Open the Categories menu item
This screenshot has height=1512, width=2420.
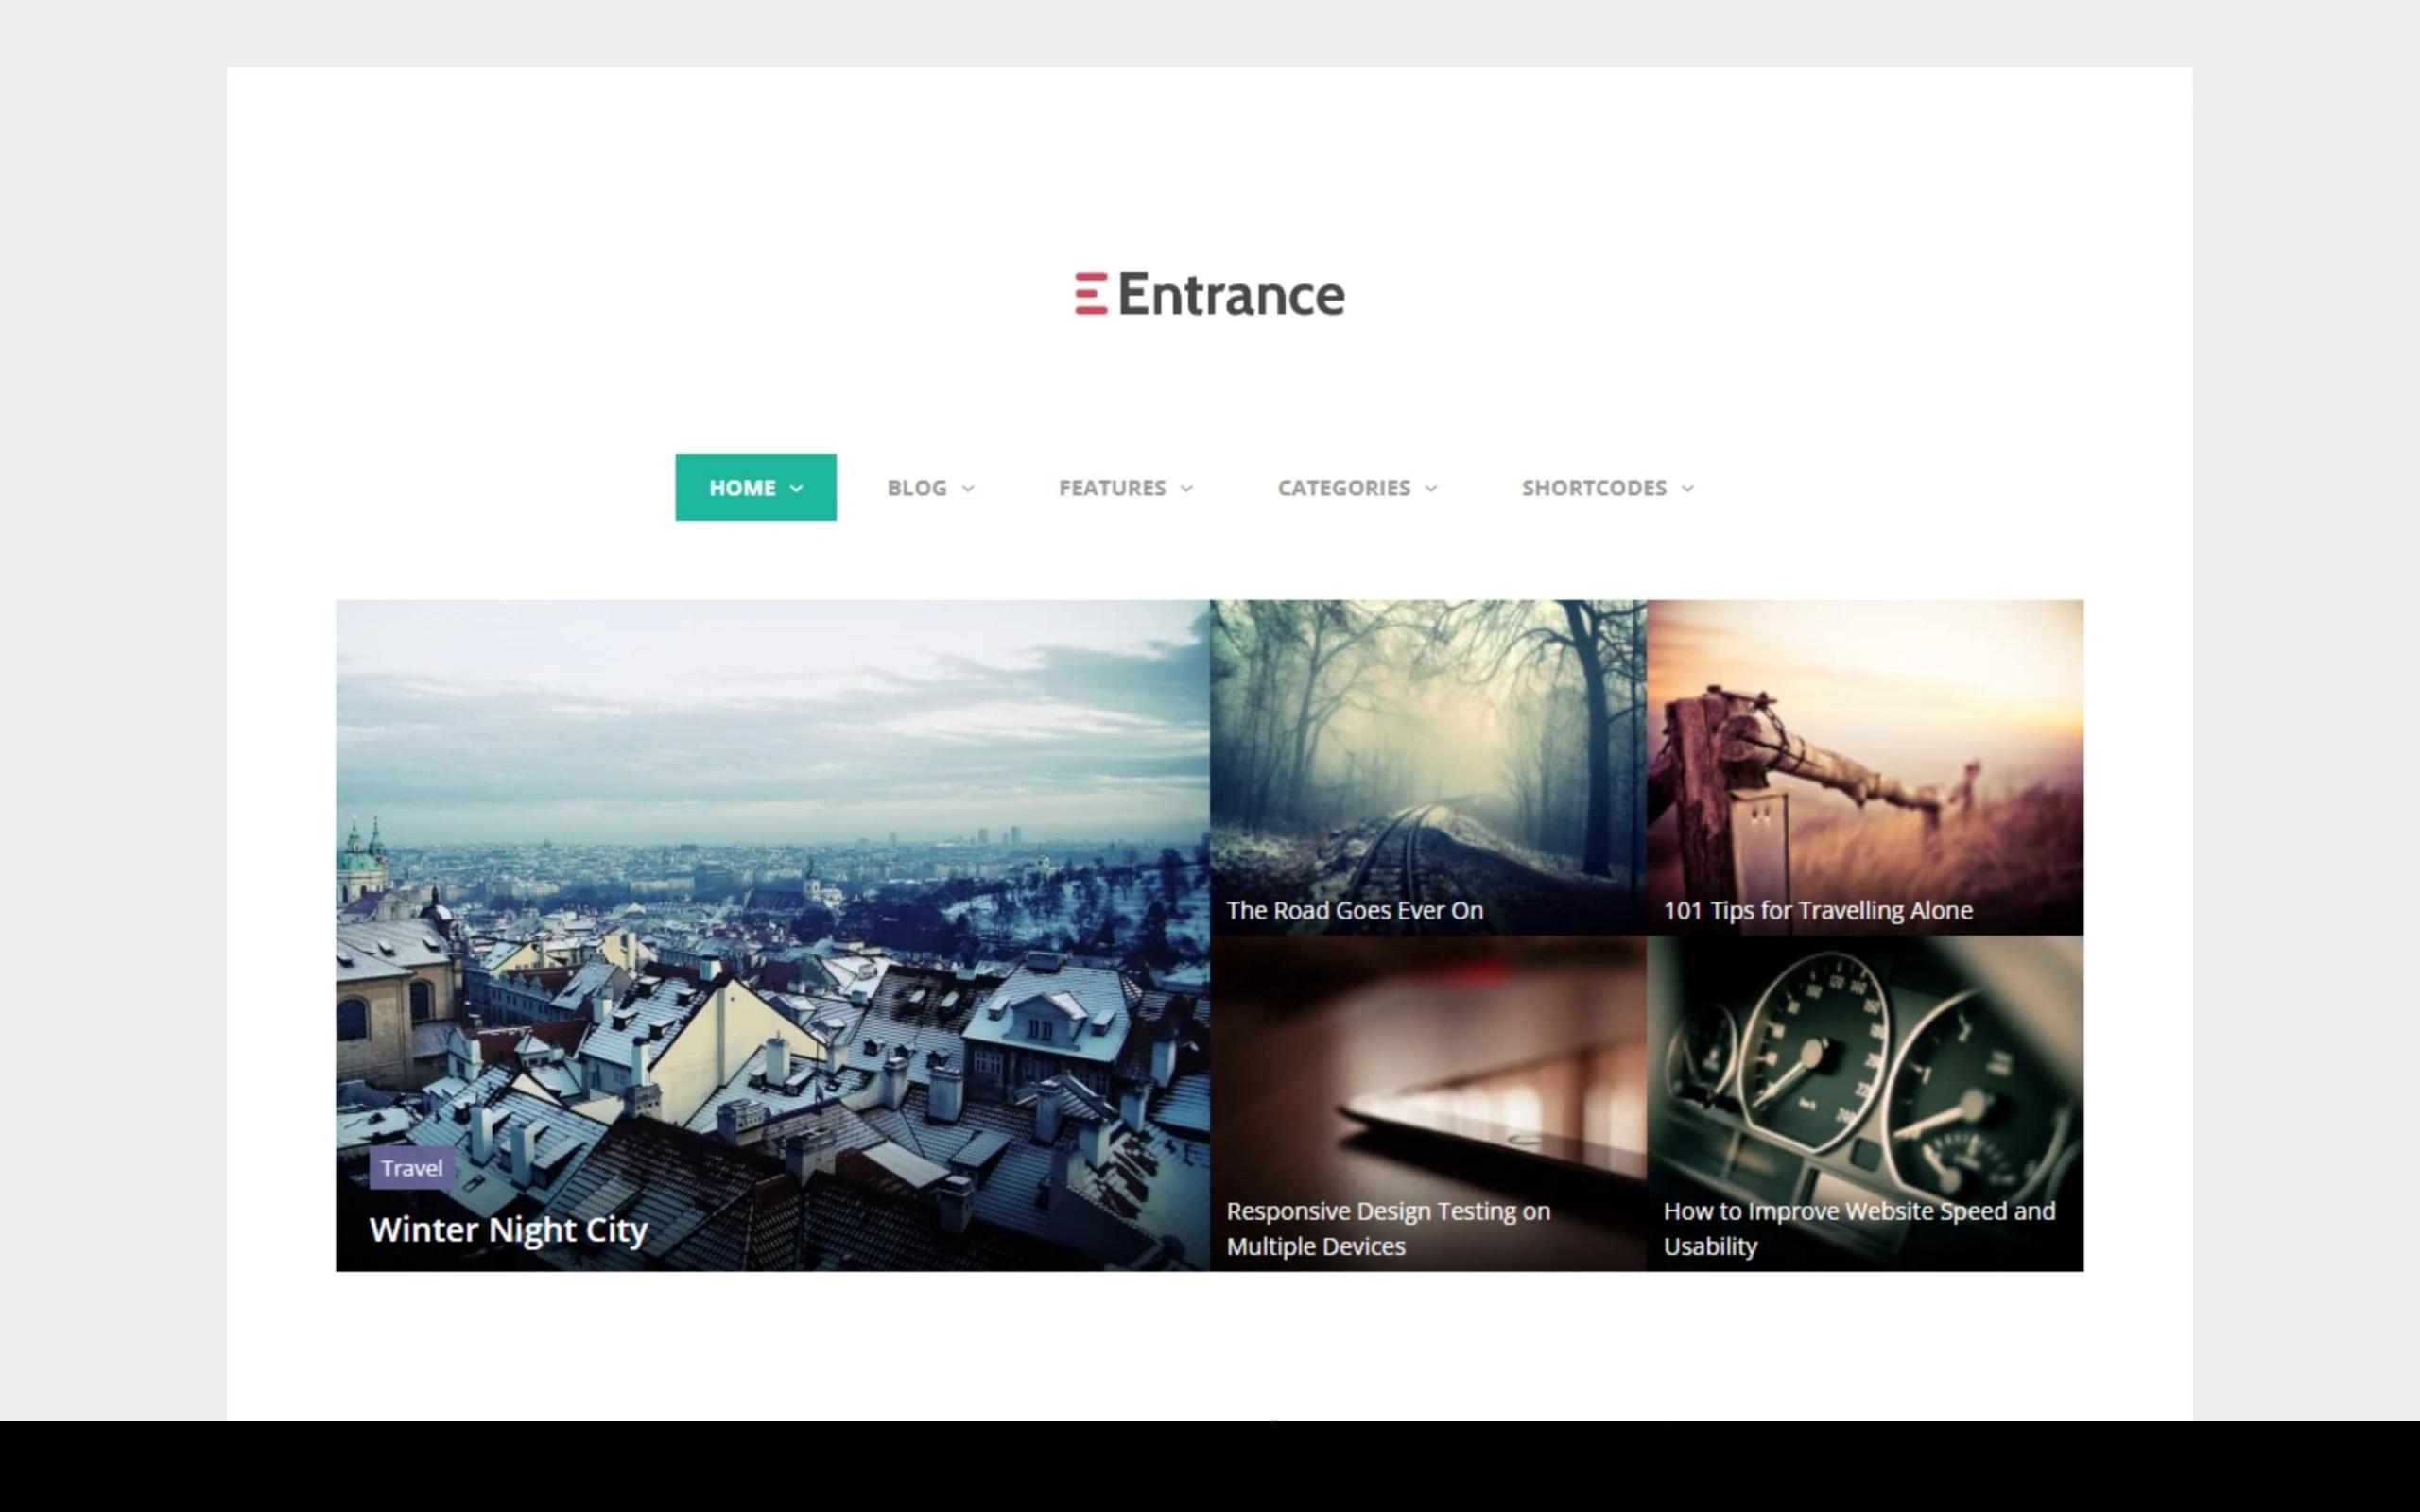tap(1343, 488)
